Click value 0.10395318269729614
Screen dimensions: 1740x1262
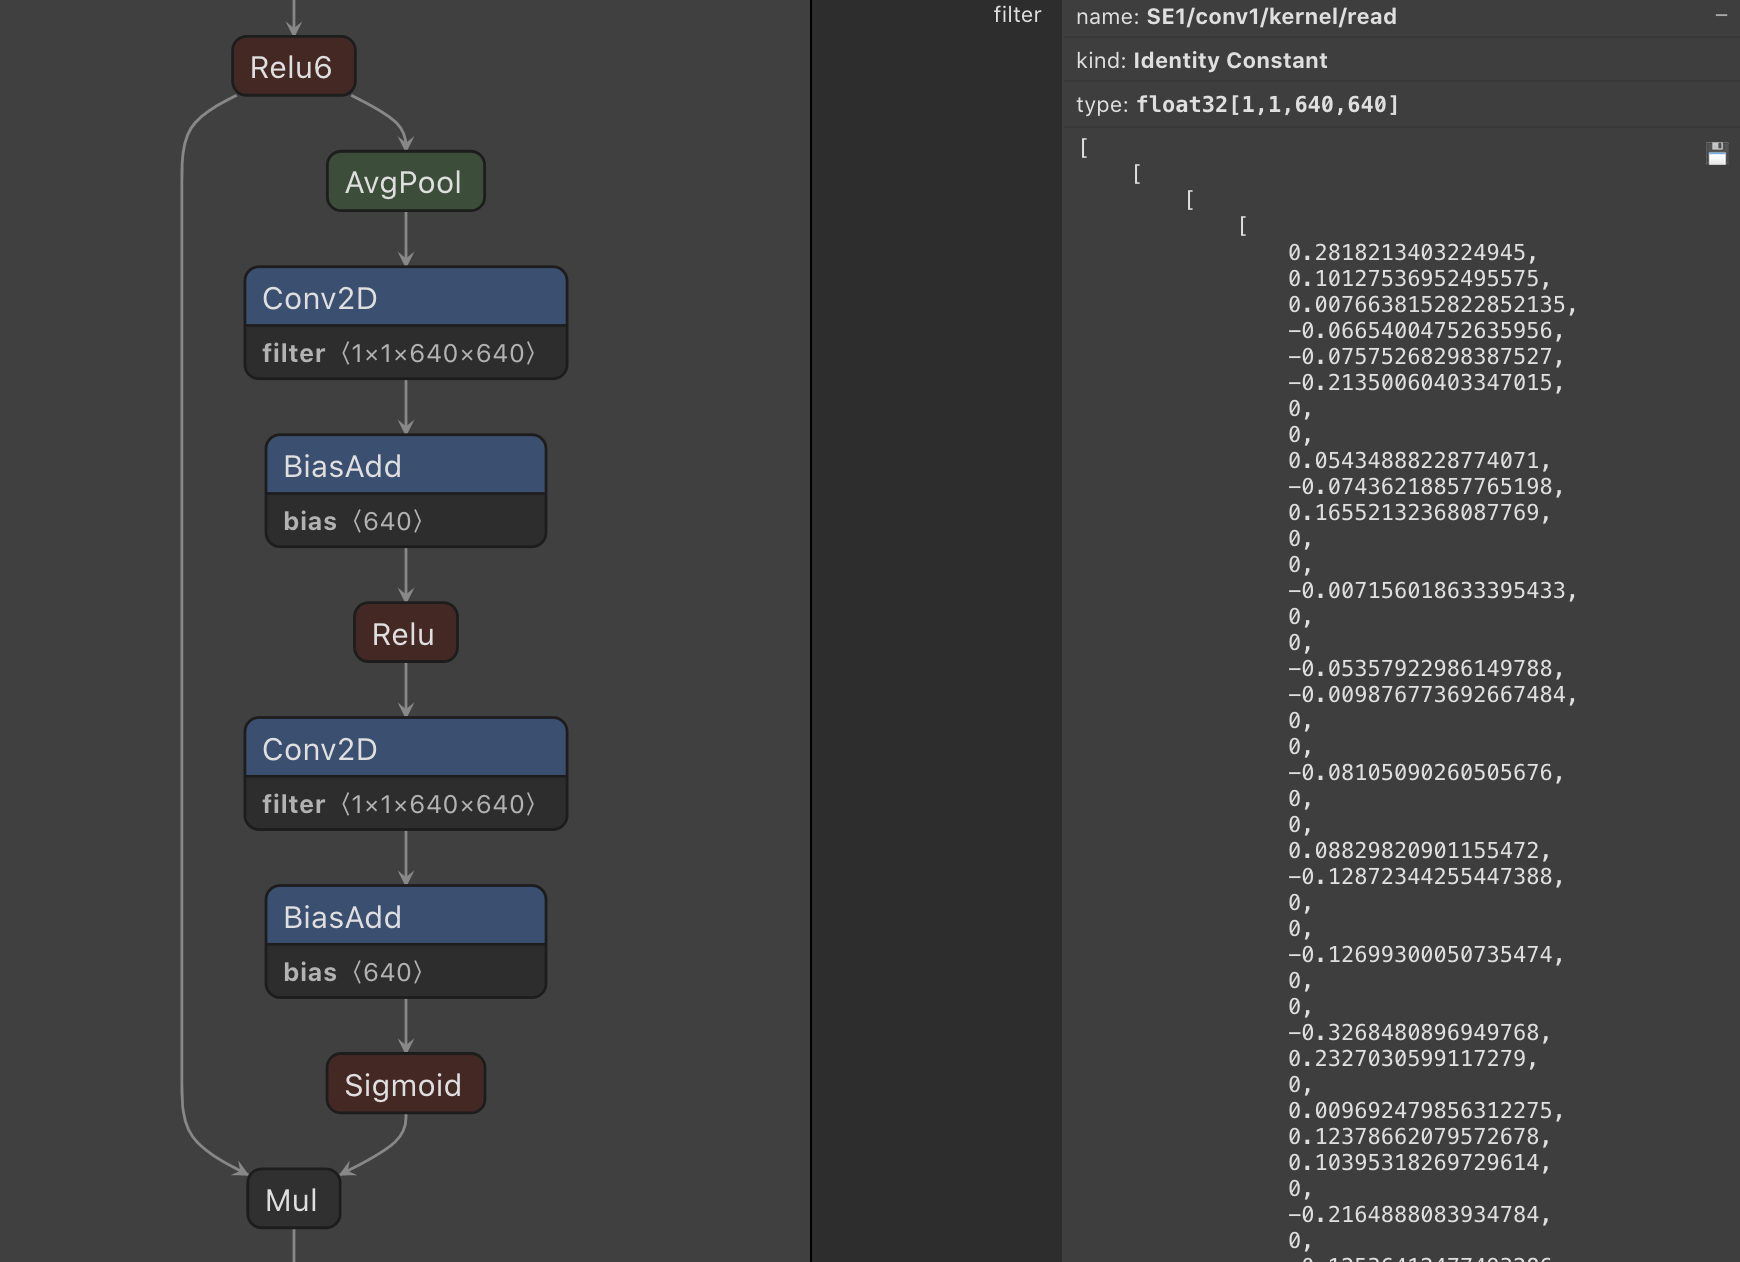[x=1419, y=1163]
